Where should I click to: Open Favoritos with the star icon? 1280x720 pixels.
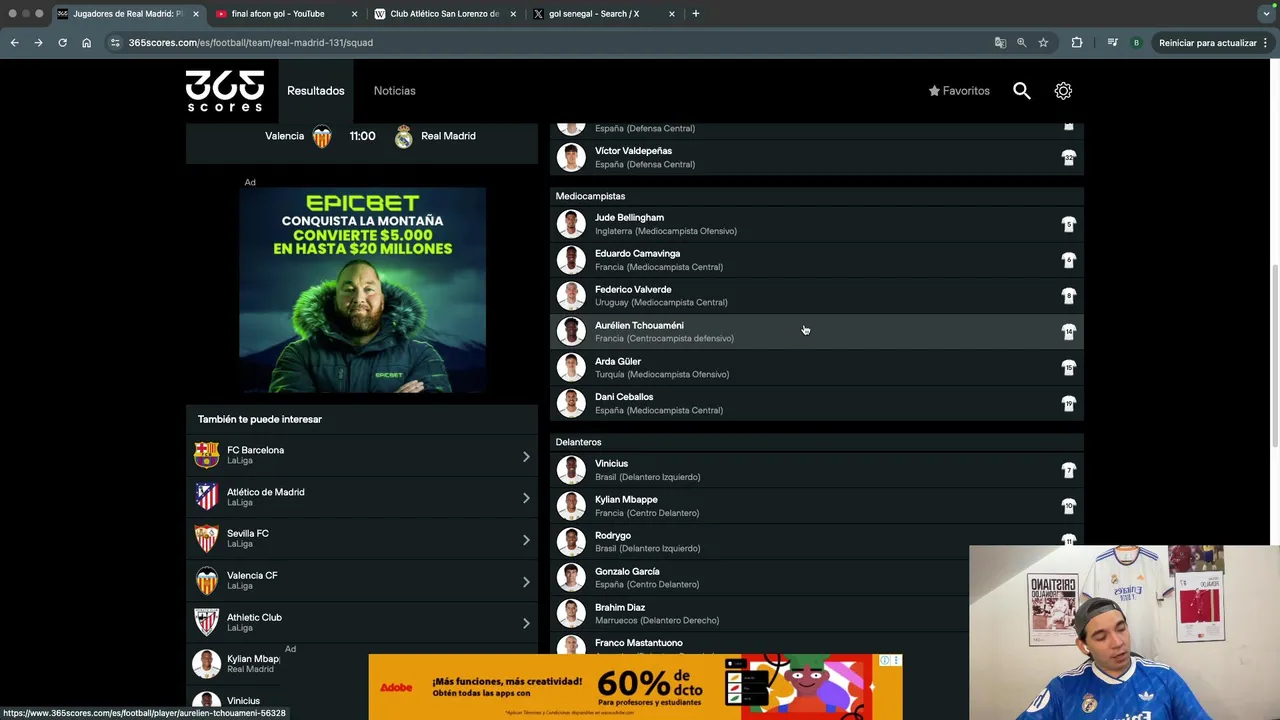(x=959, y=91)
